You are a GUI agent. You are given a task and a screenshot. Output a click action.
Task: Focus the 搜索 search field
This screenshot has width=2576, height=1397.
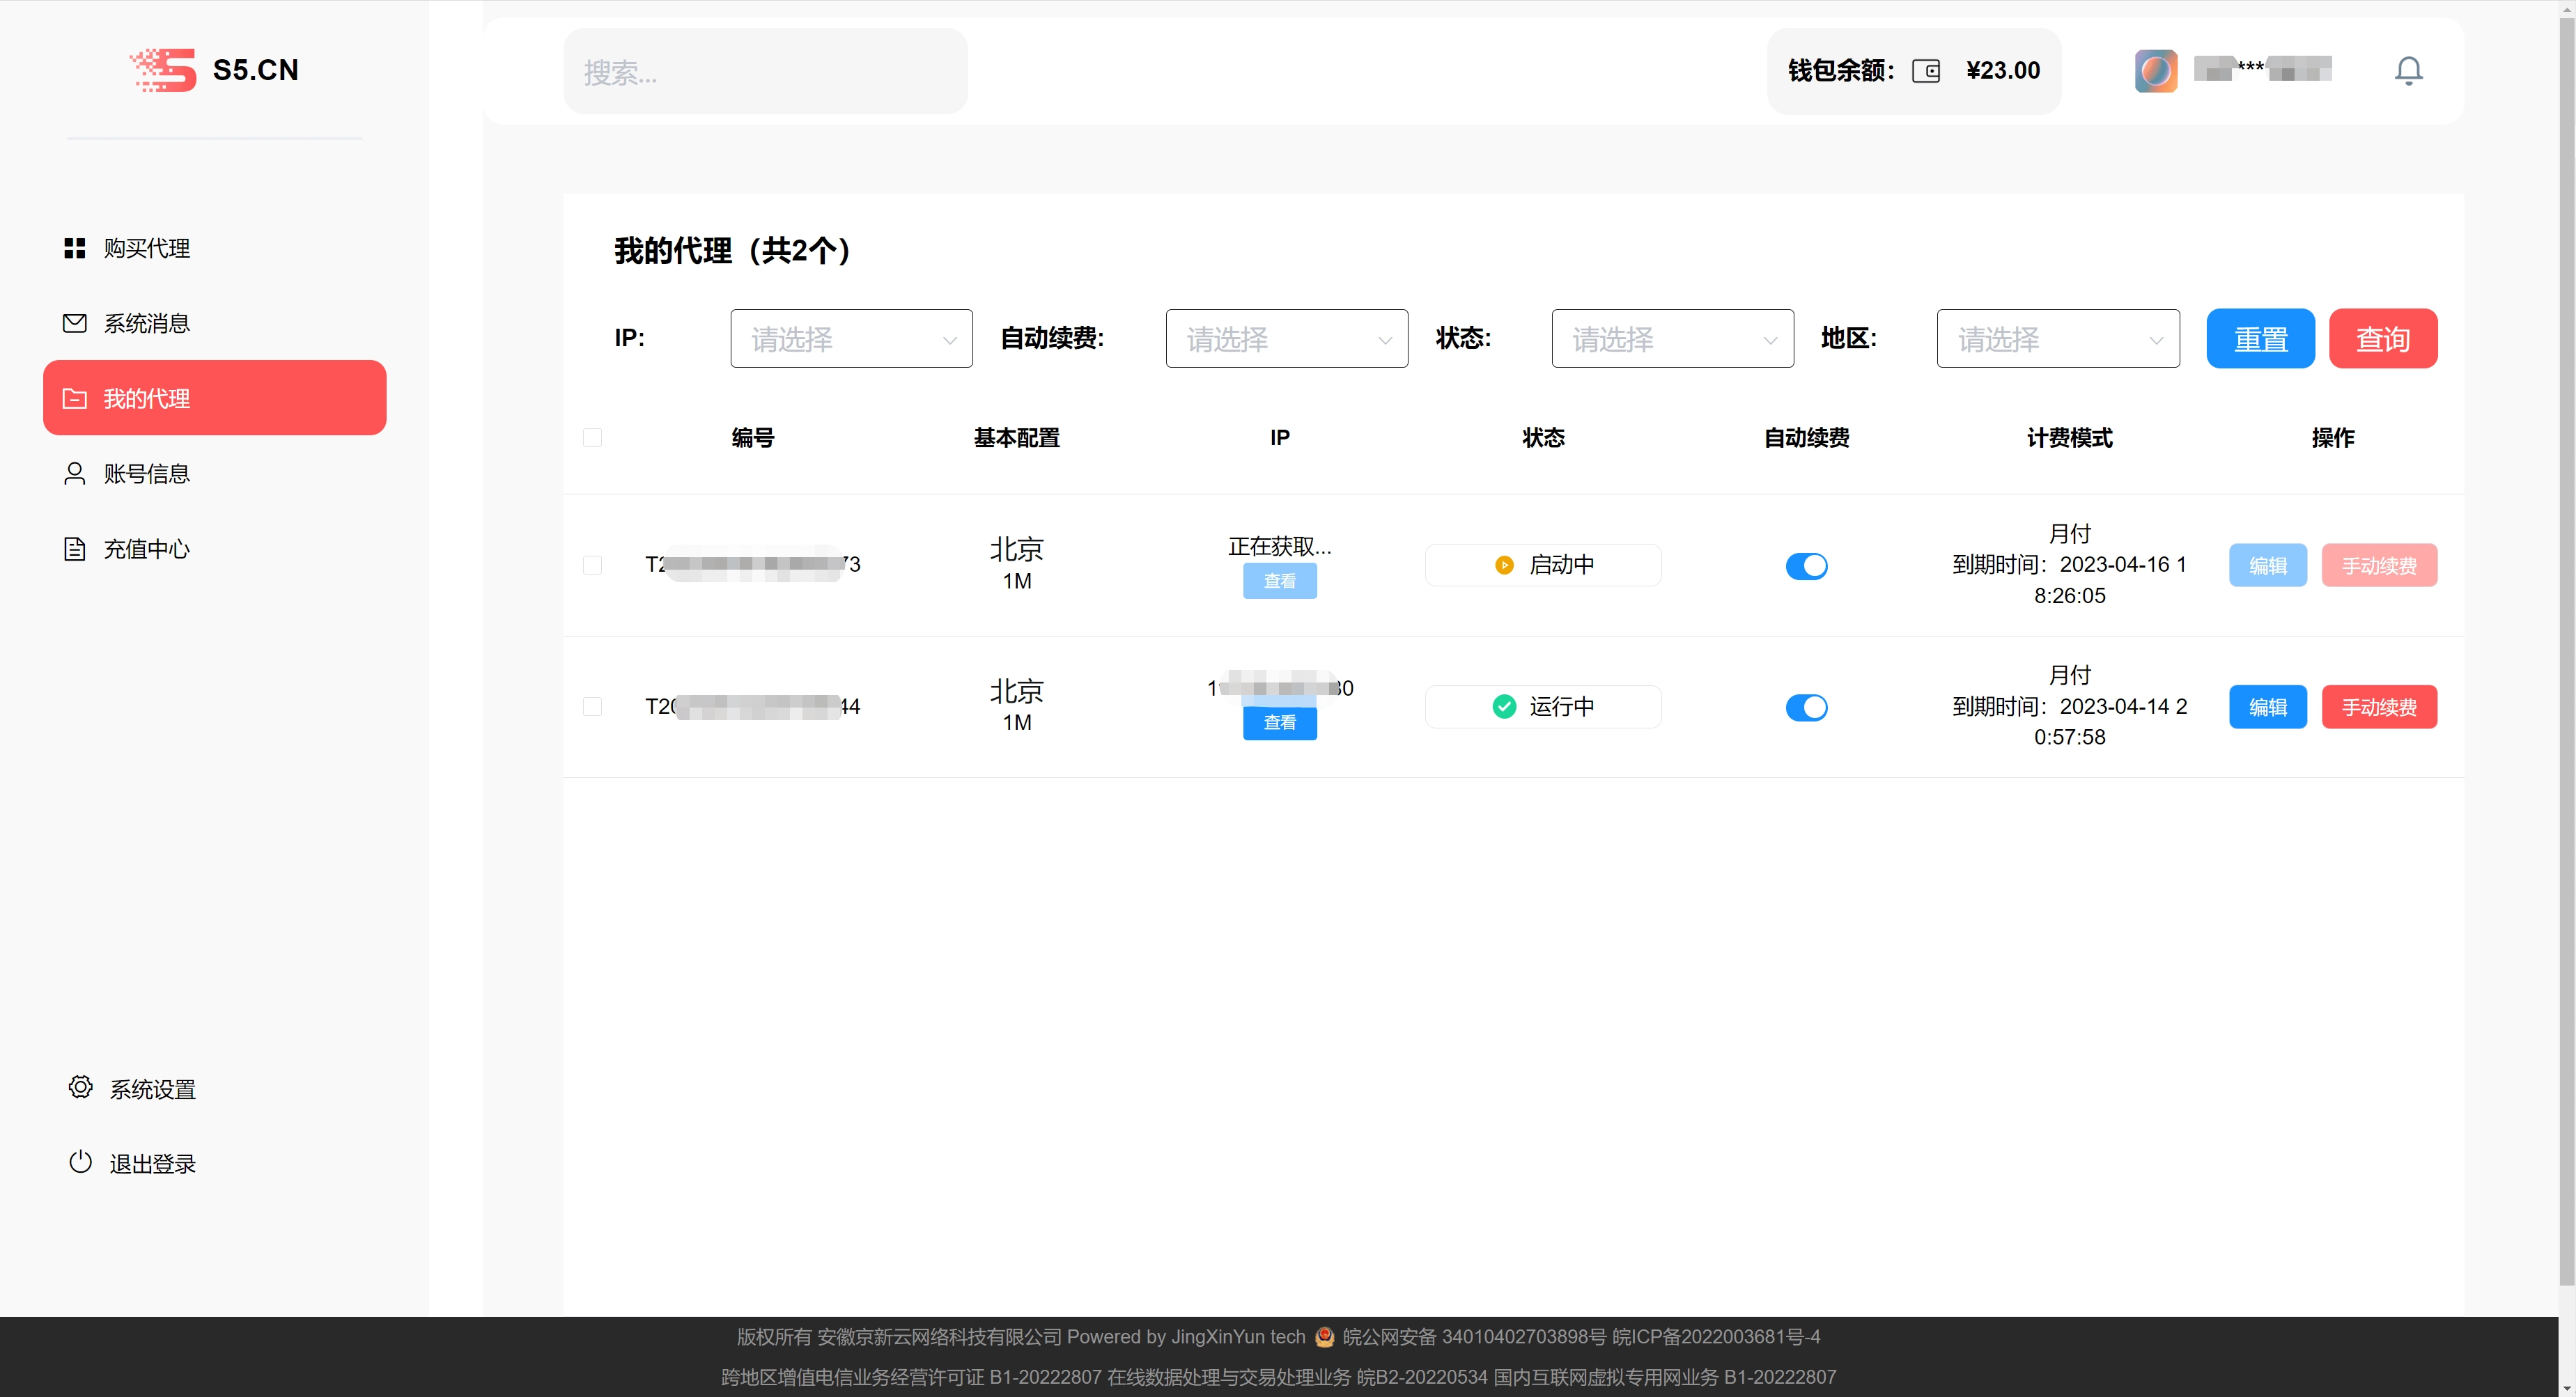(x=765, y=72)
